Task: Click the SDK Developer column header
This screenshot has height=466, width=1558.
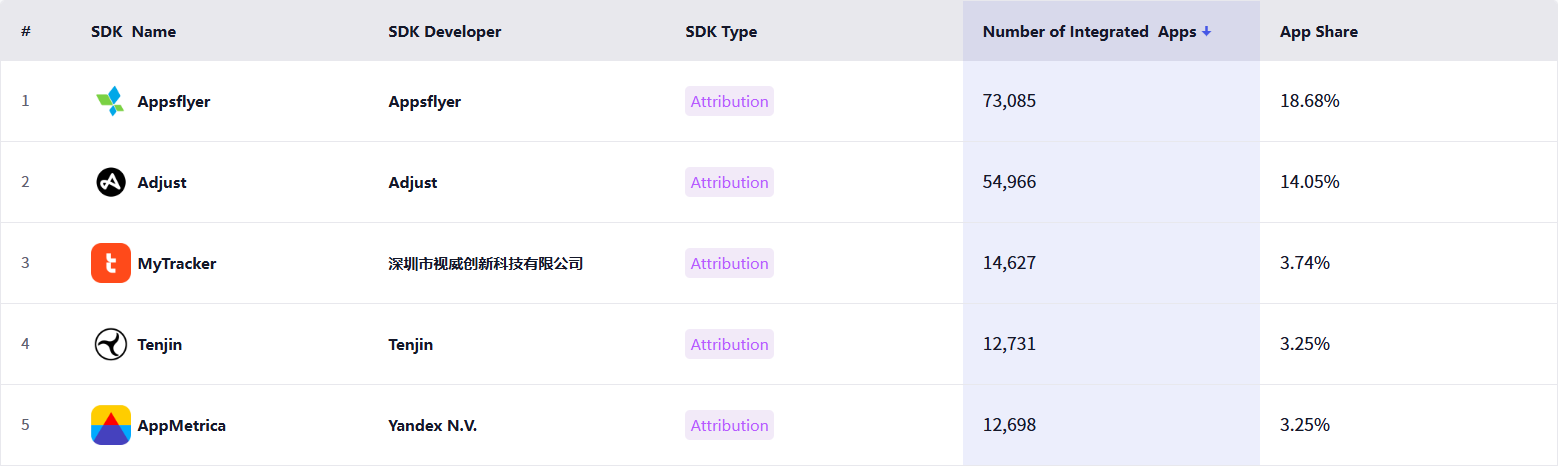Action: point(445,32)
